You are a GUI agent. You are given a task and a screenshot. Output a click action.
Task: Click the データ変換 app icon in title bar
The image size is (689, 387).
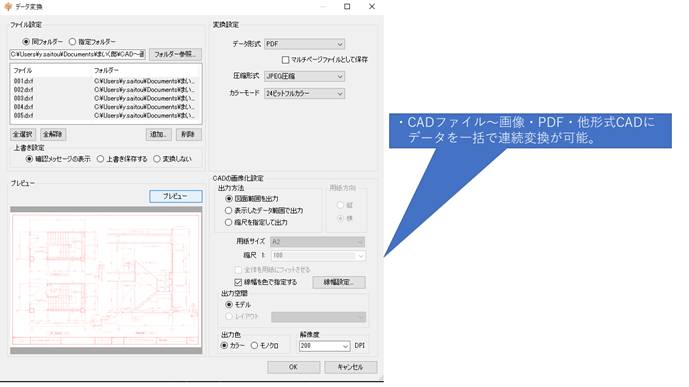coord(7,6)
